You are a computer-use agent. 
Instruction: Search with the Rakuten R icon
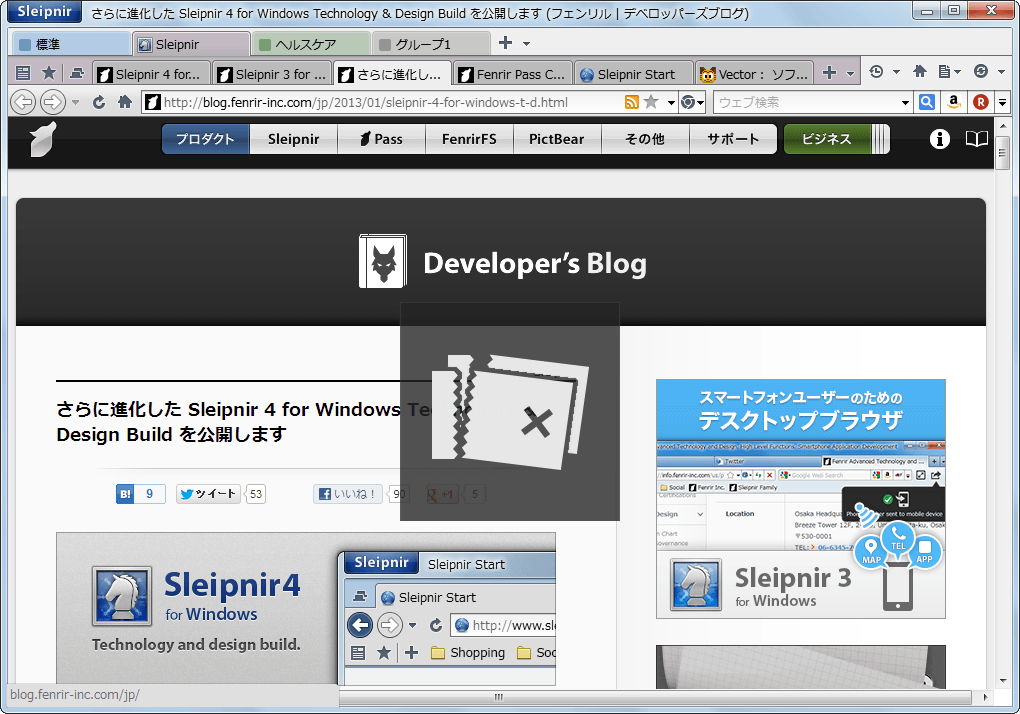(980, 102)
